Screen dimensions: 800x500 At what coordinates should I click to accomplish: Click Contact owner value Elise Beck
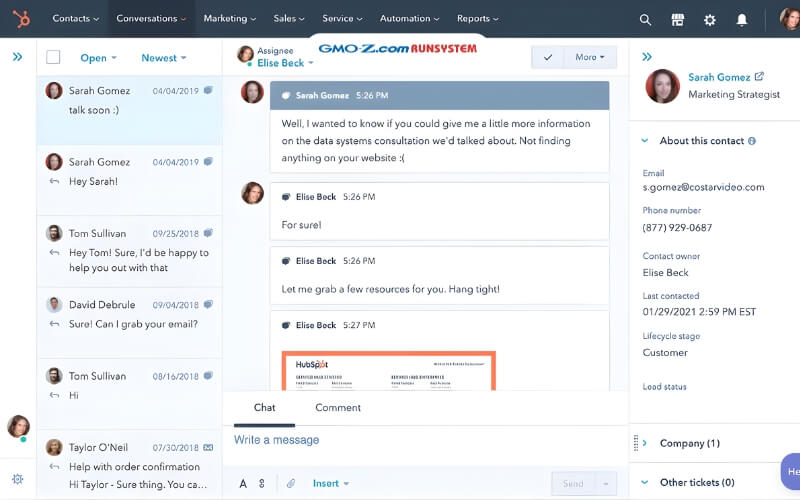click(665, 272)
